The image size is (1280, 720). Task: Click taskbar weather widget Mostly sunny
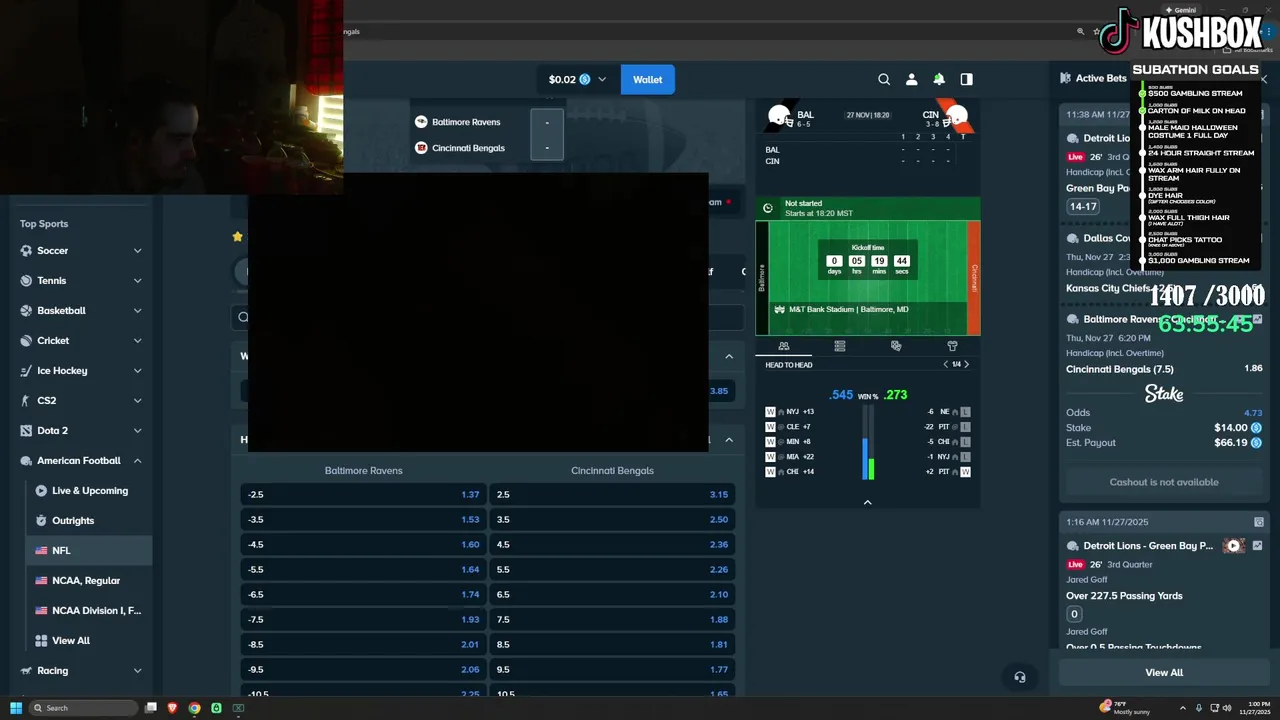tap(1126, 708)
